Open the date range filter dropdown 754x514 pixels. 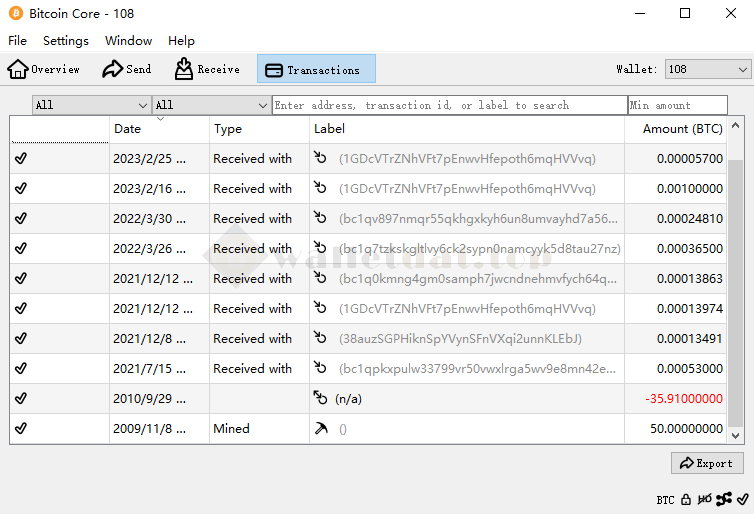(91, 105)
